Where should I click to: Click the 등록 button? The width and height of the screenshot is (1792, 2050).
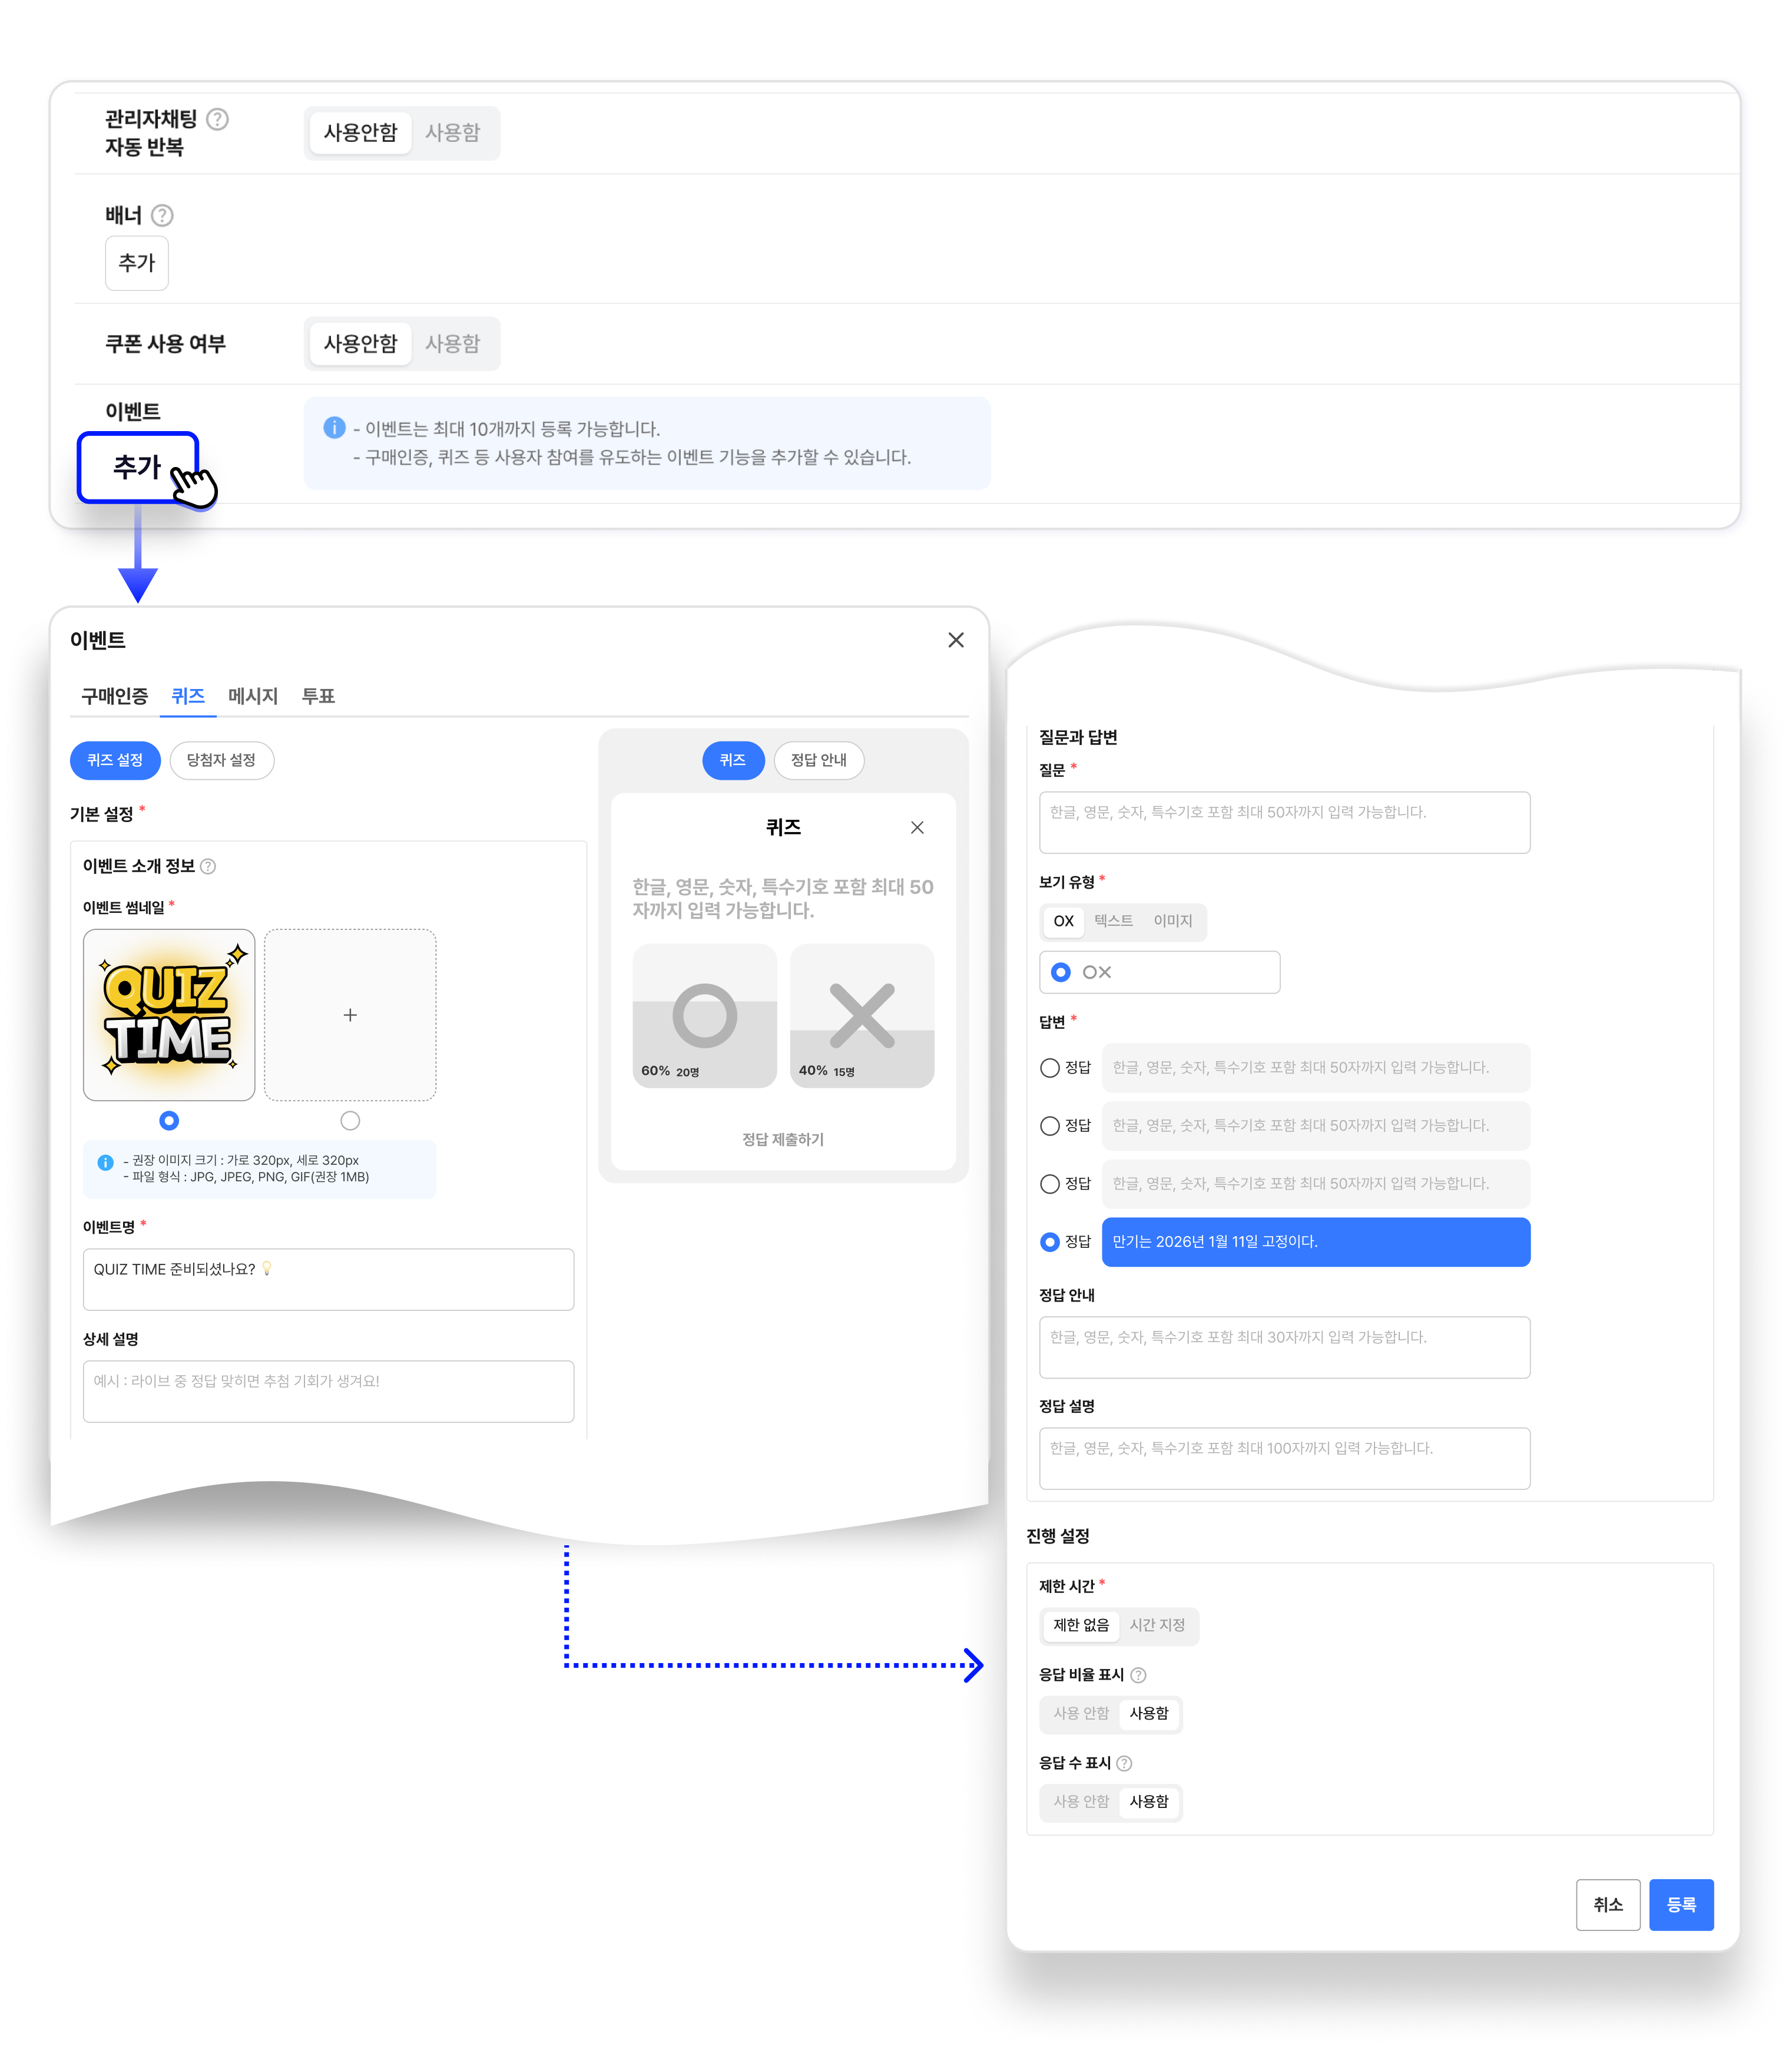1680,1904
